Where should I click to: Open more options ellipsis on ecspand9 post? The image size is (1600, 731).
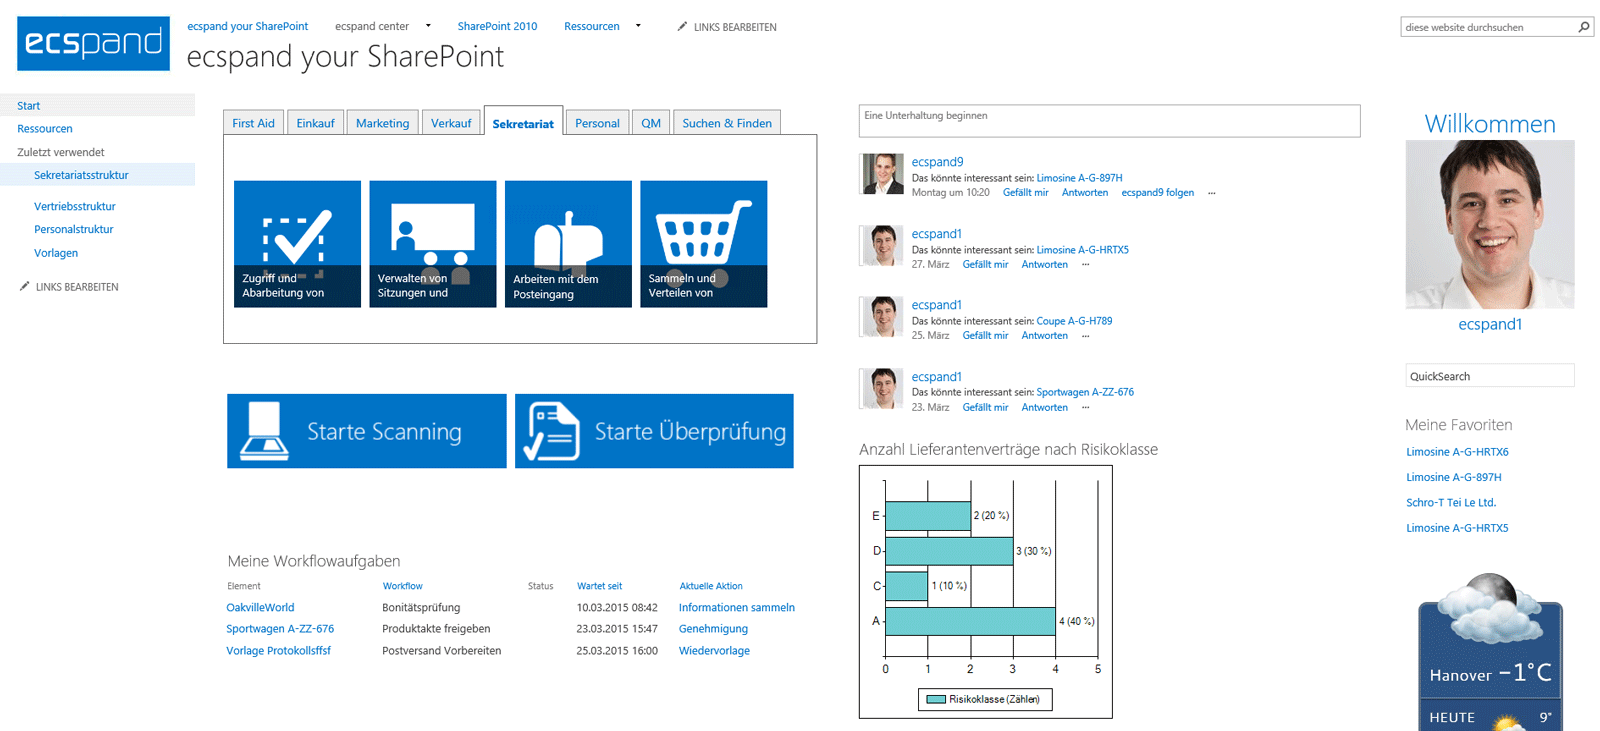[1211, 193]
